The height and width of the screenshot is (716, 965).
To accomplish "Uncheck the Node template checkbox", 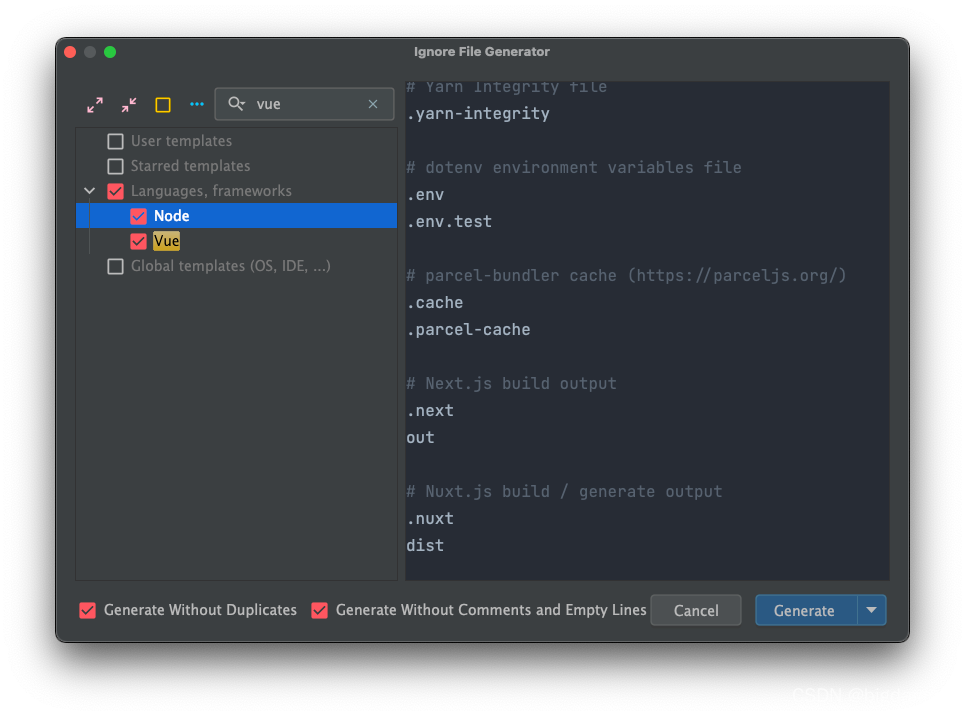I will (138, 216).
